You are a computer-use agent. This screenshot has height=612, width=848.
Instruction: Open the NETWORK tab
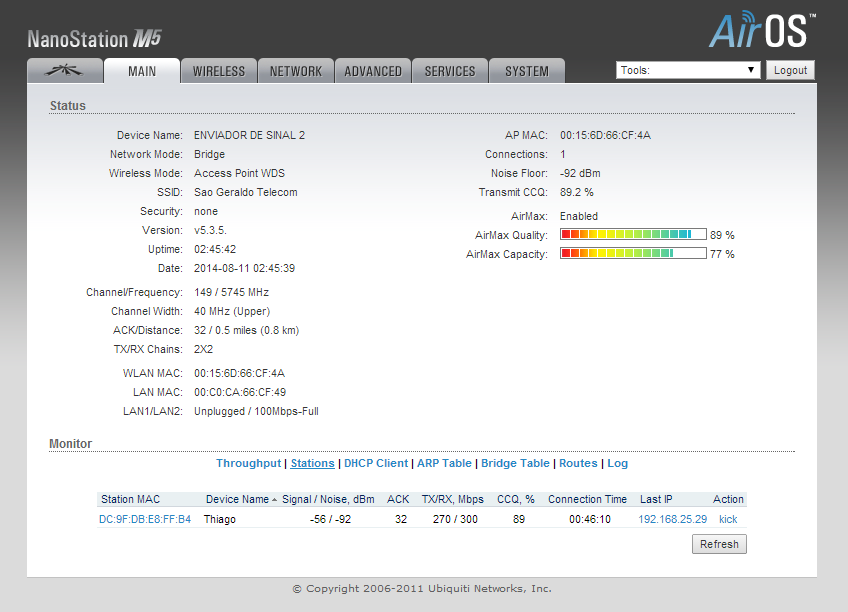pyautogui.click(x=295, y=71)
